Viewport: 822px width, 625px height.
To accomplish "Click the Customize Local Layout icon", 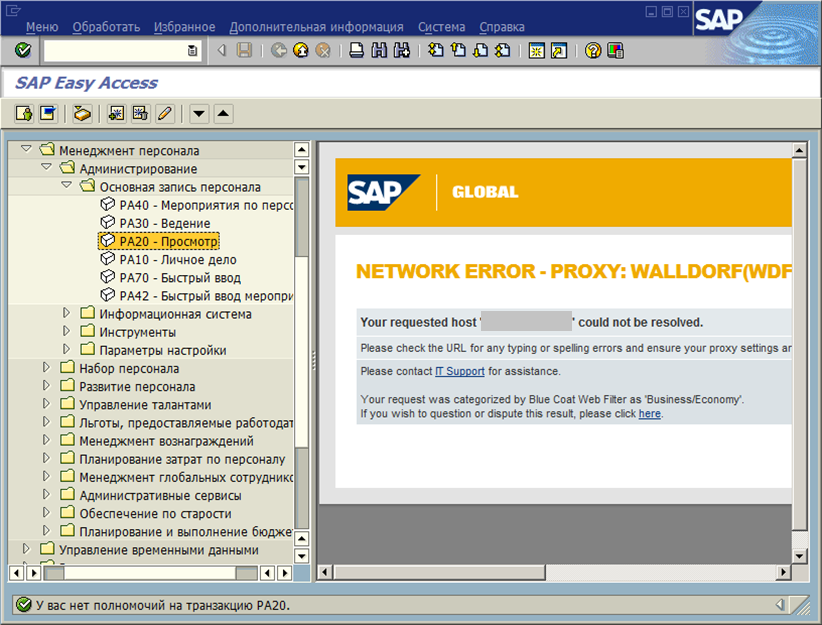I will point(615,50).
